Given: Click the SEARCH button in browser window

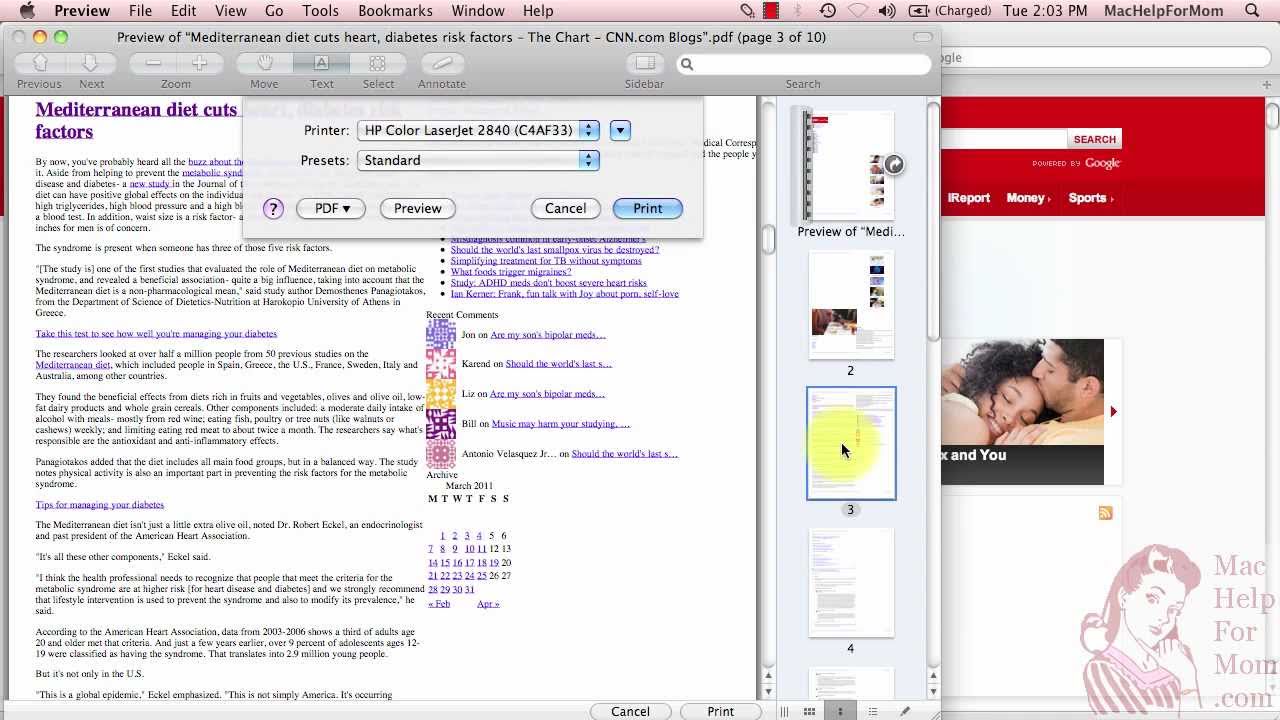Looking at the screenshot, I should coord(1095,139).
